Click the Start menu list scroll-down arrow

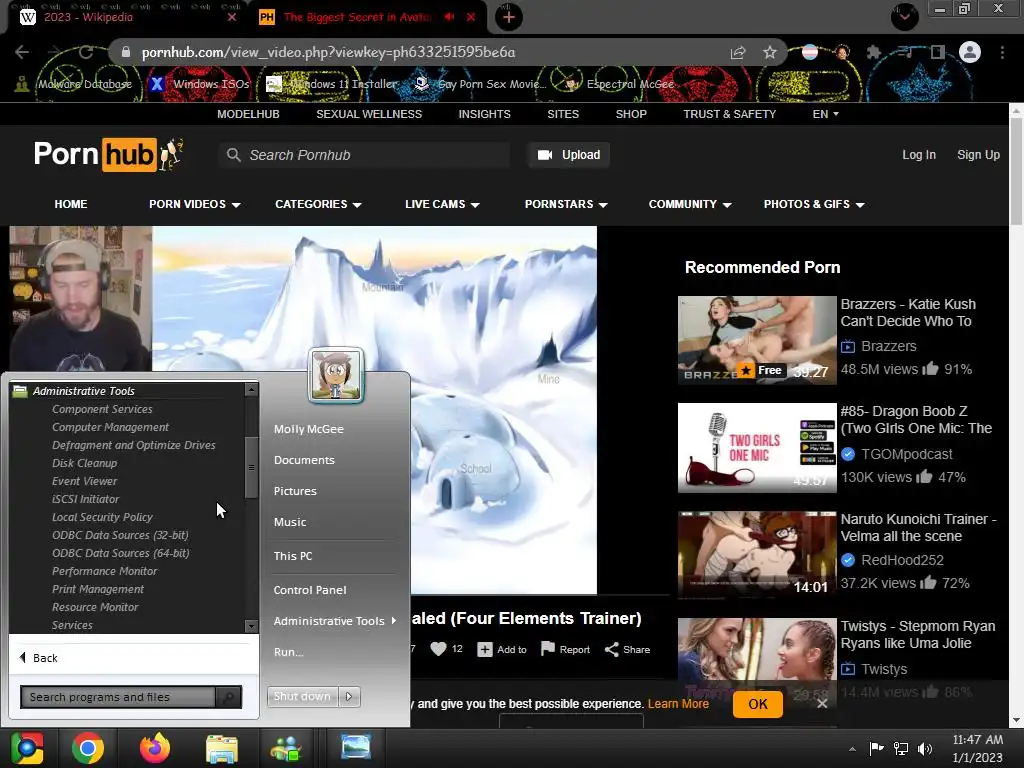[251, 626]
